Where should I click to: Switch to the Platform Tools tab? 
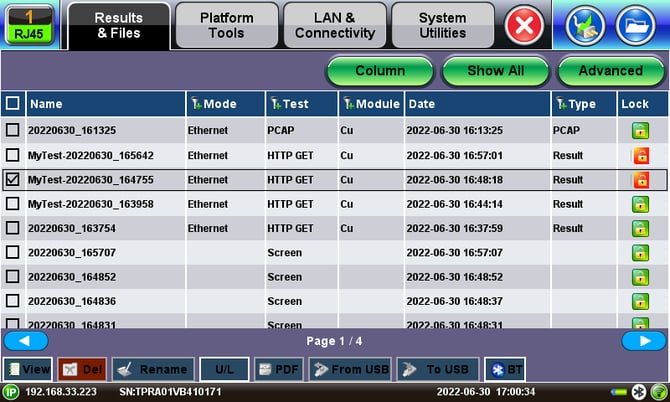point(226,26)
